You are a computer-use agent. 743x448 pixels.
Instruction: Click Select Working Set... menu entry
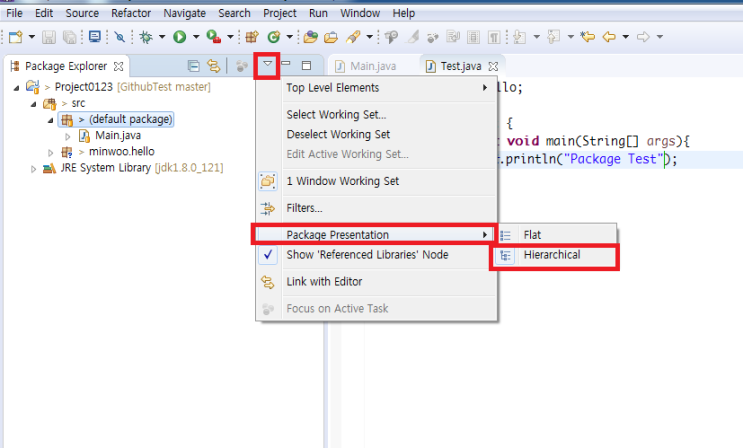(x=336, y=115)
